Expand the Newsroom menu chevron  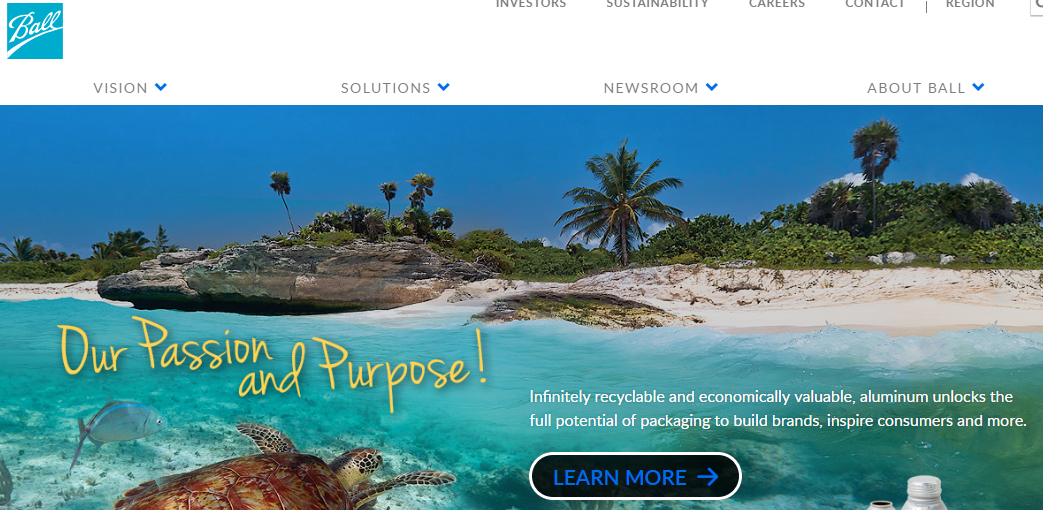tap(712, 87)
